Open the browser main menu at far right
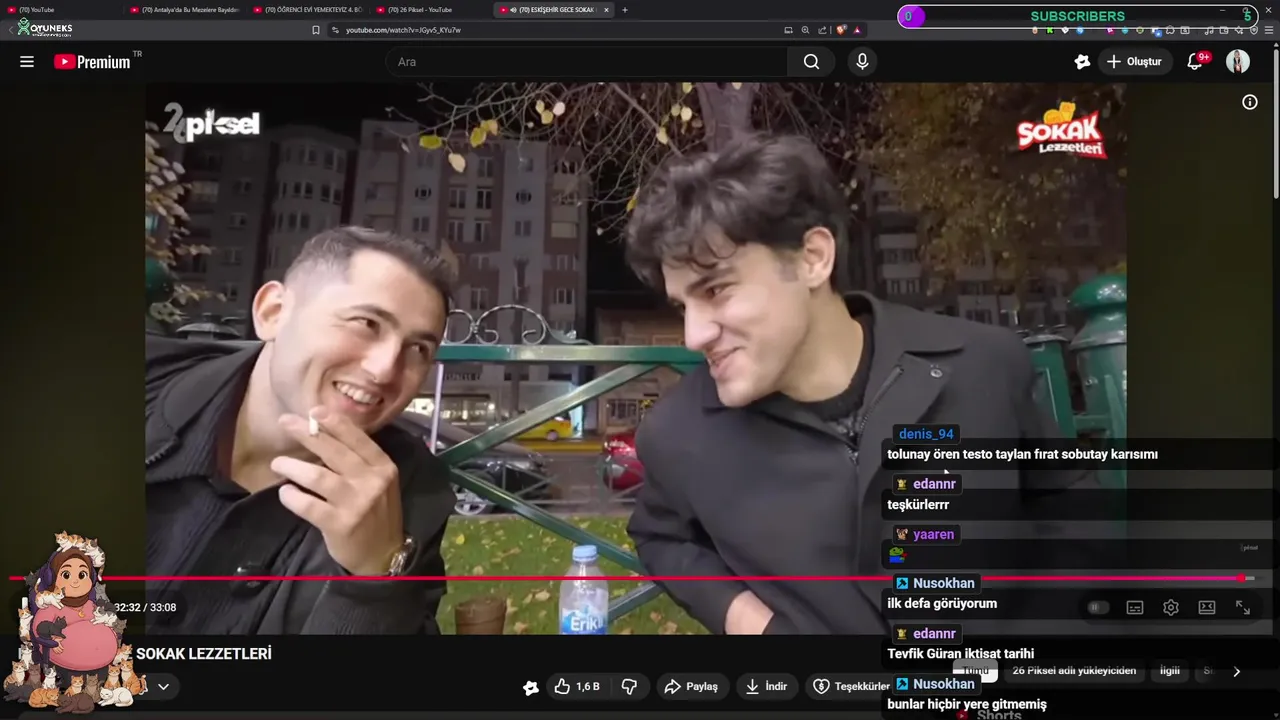The height and width of the screenshot is (720, 1280). click(x=1269, y=30)
